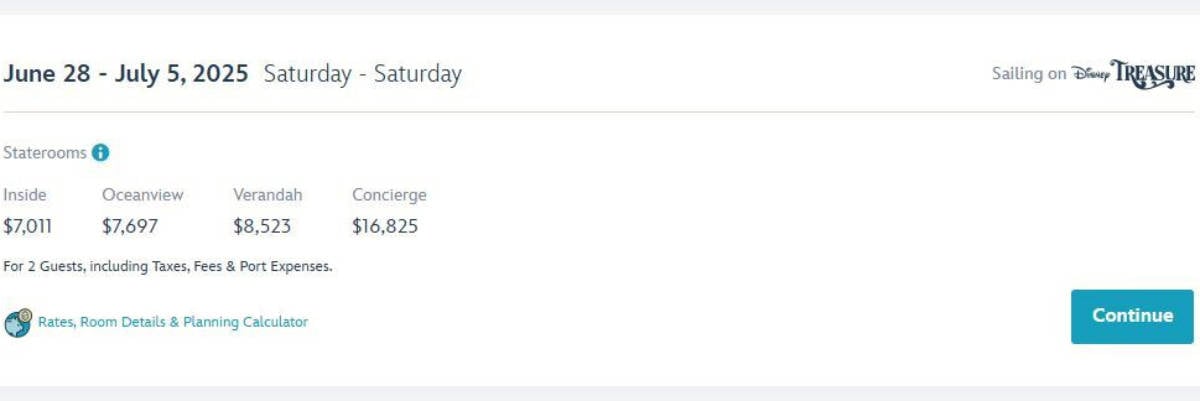Click the $7,697 Oceanview price
Image resolution: width=1200 pixels, height=401 pixels.
(130, 226)
